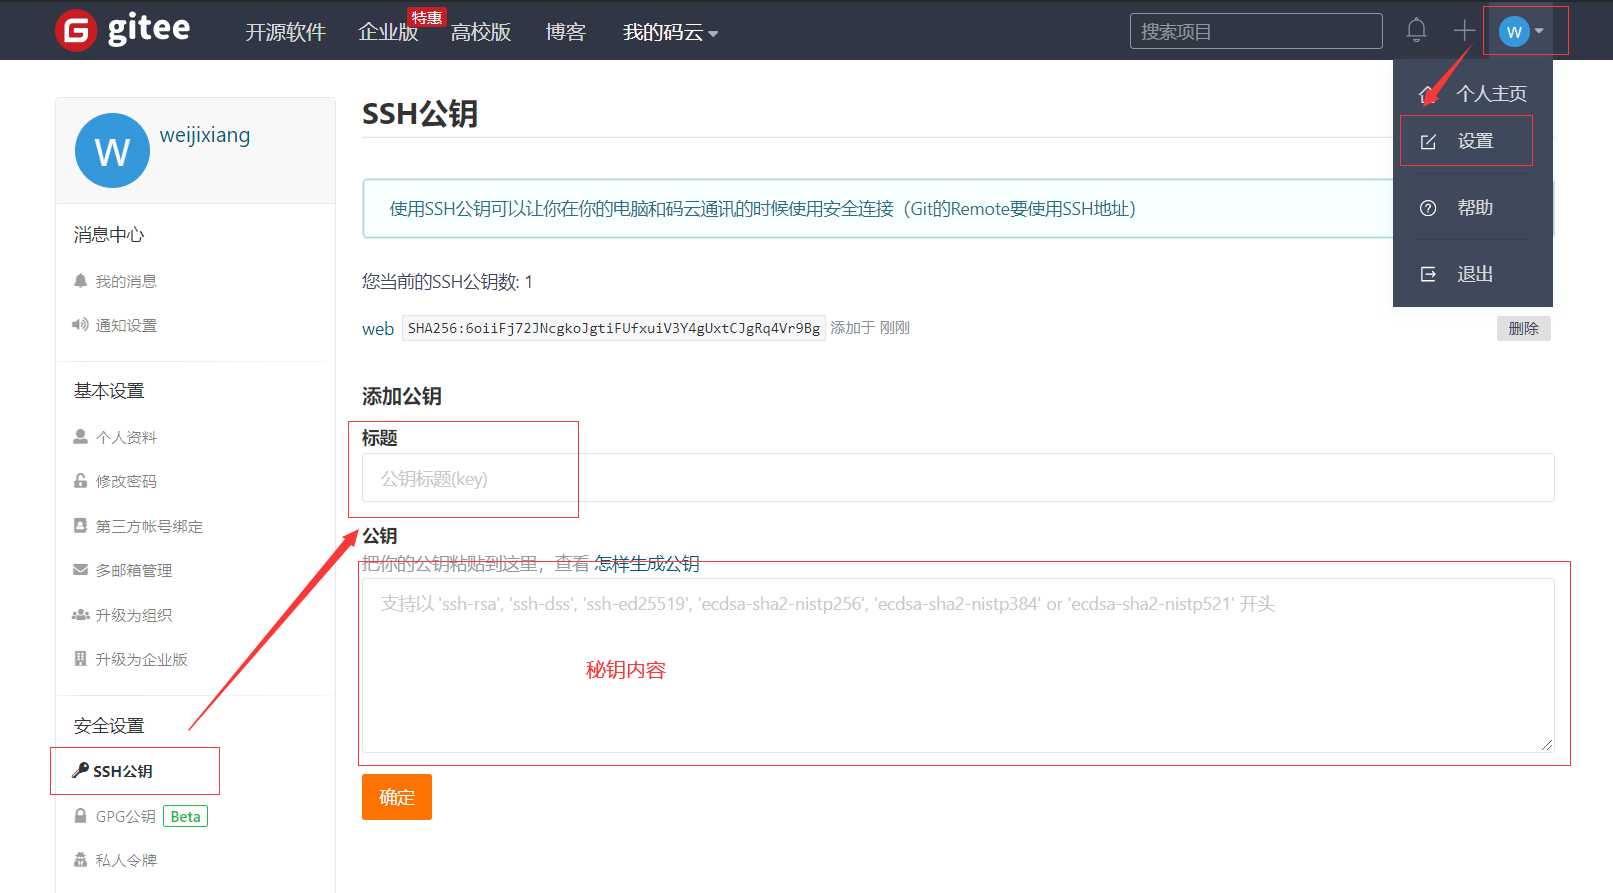Open the 怎样生成公钥 help link
Screen dimensions: 1613x893
[647, 563]
